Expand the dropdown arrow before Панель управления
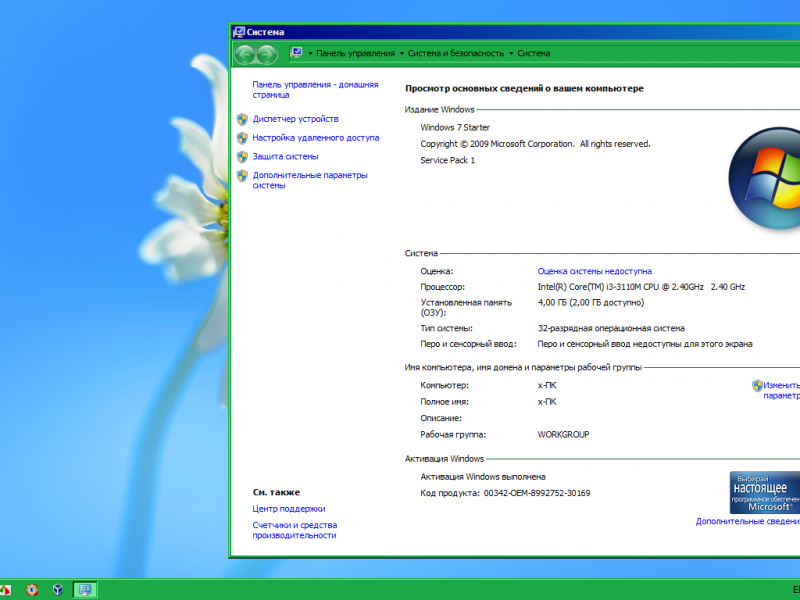 310,54
